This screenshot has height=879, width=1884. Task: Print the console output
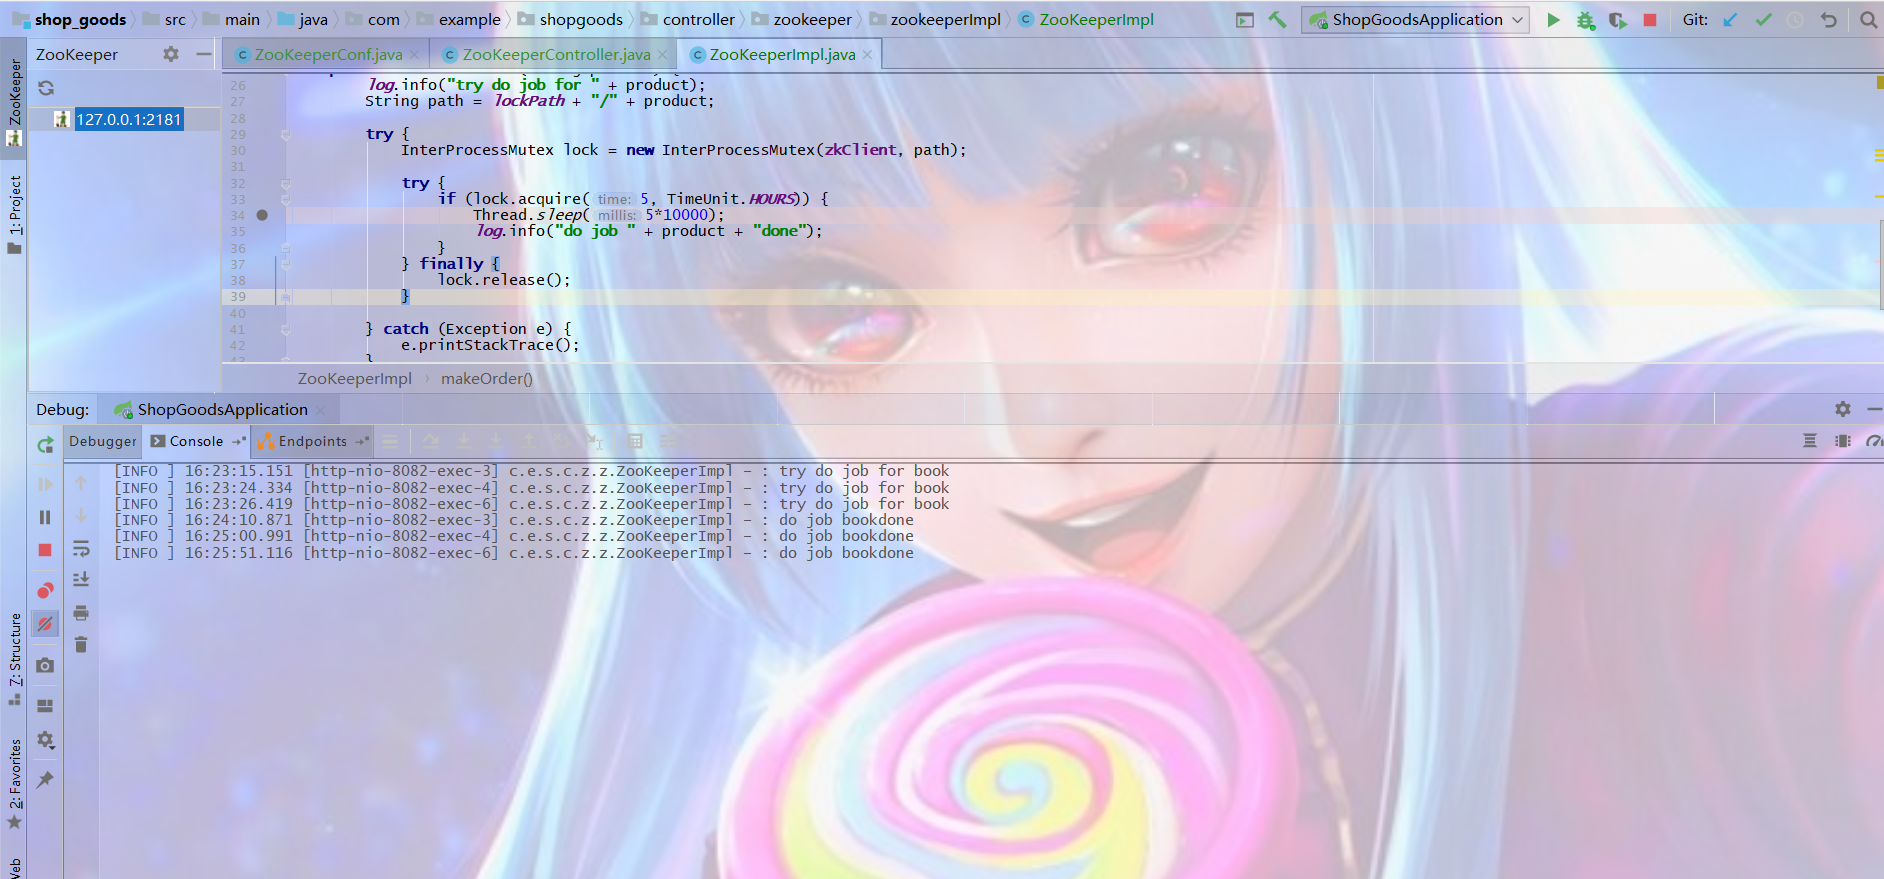(81, 613)
